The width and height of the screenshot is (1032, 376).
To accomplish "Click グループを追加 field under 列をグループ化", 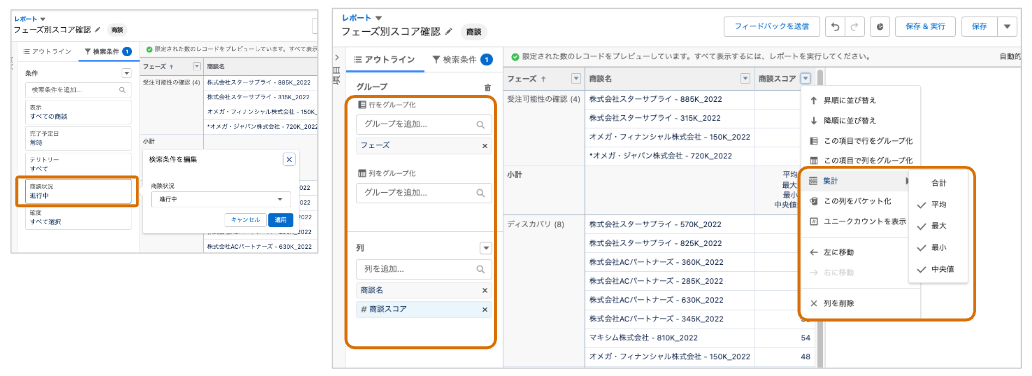I will (423, 193).
